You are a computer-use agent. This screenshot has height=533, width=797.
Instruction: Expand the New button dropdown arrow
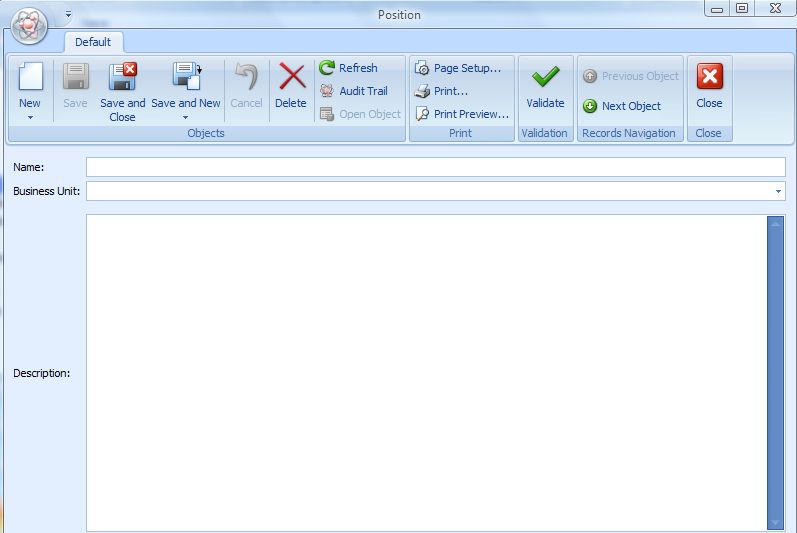coord(30,117)
